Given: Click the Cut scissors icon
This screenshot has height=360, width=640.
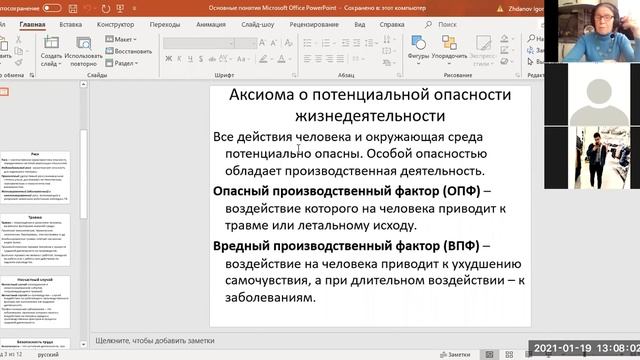Looking at the screenshot, I should pyautogui.click(x=18, y=40).
